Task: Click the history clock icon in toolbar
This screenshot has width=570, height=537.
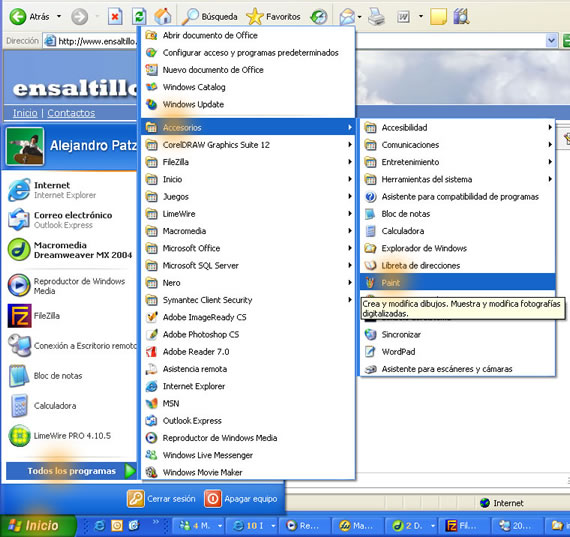Action: pyautogui.click(x=319, y=17)
